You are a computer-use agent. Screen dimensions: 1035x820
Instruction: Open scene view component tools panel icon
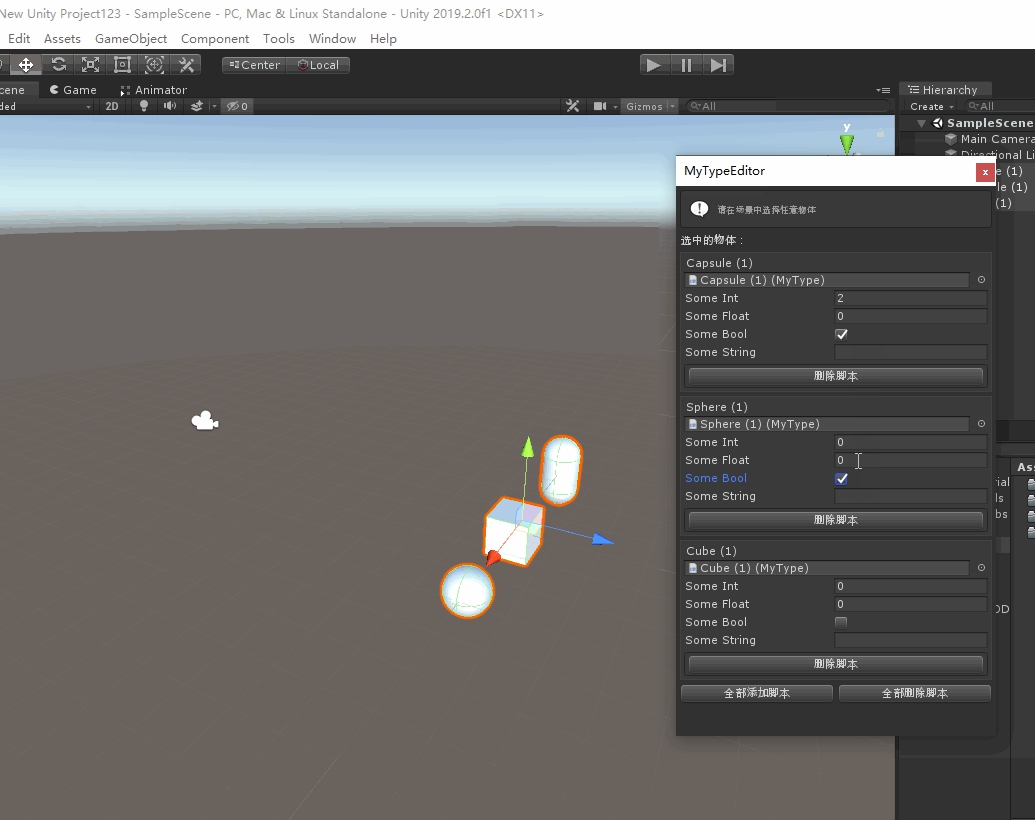tap(573, 106)
